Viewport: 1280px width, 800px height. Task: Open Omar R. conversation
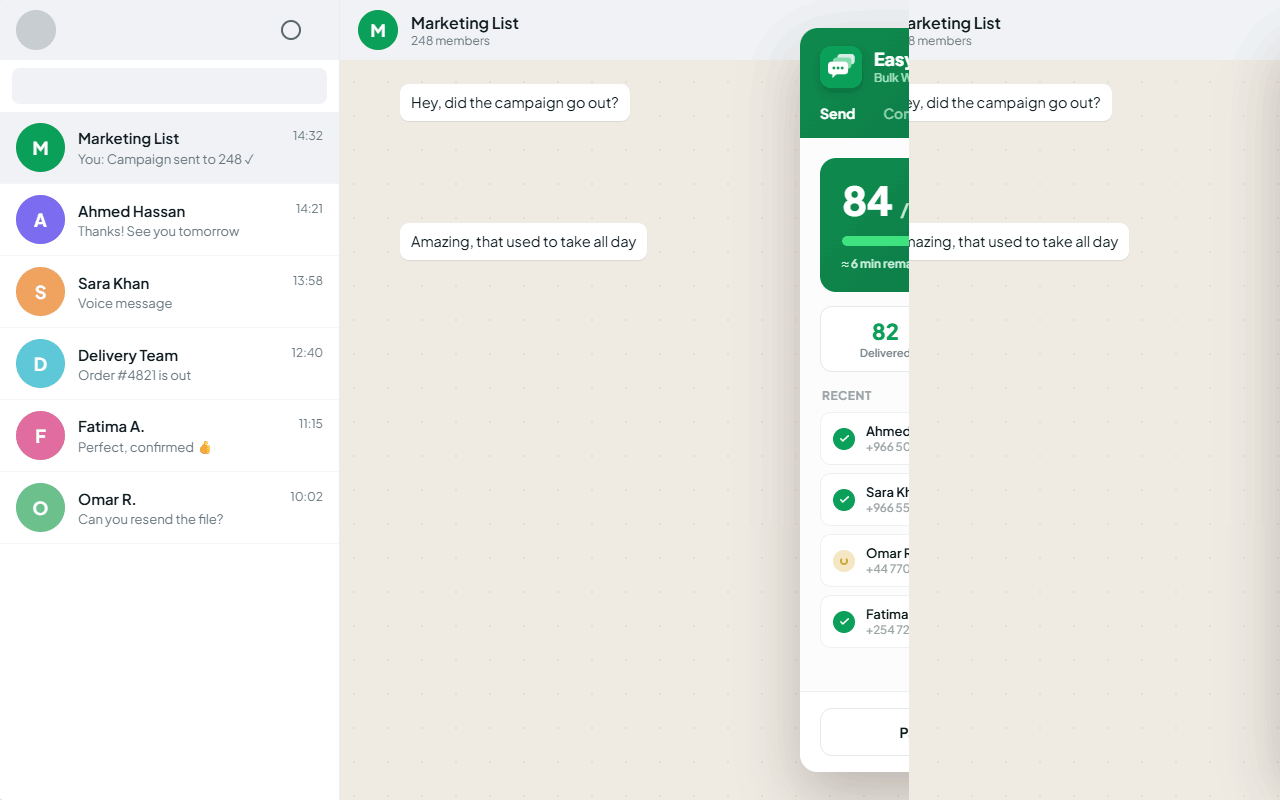click(x=169, y=508)
